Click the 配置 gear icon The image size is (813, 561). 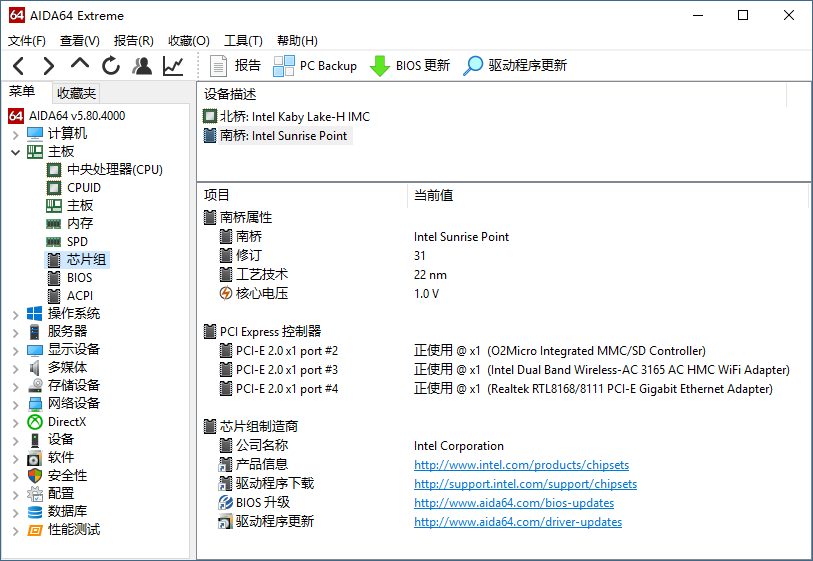(x=35, y=494)
